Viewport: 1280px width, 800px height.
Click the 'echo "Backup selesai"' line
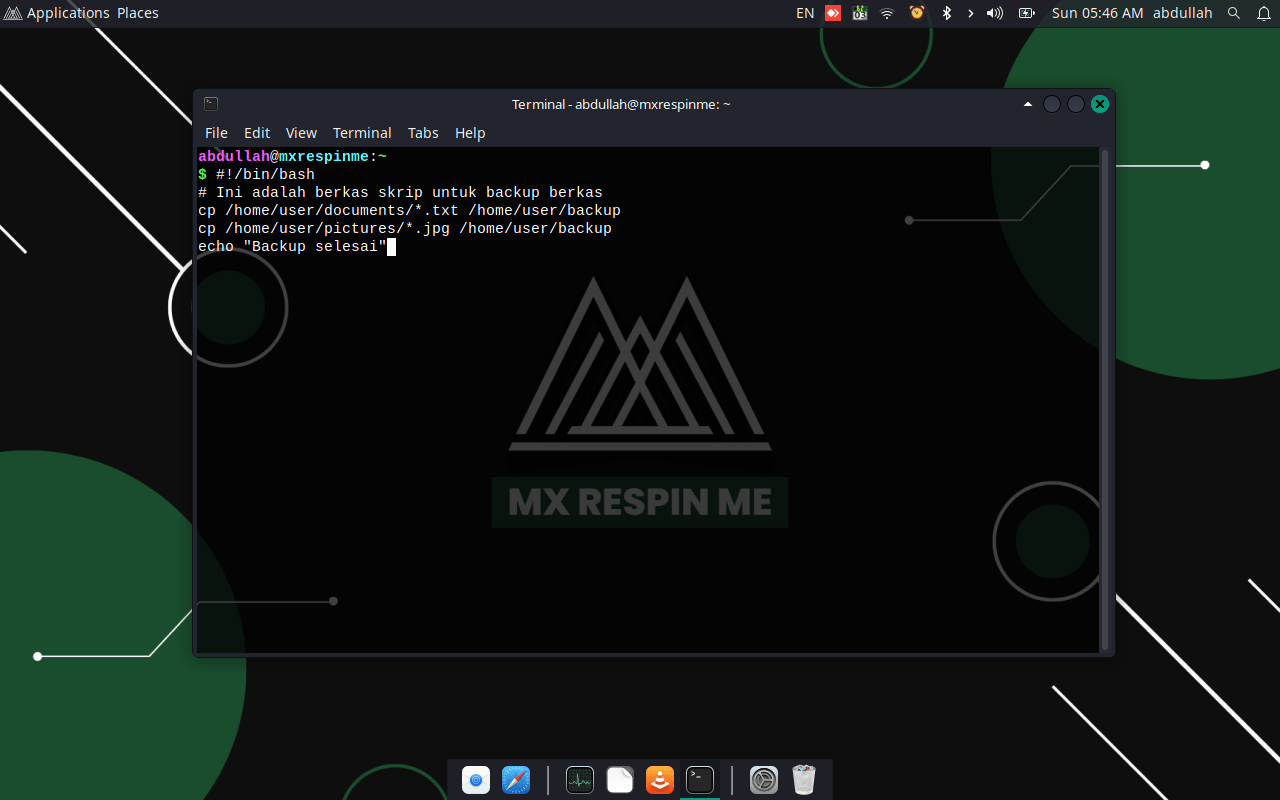pyautogui.click(x=292, y=246)
